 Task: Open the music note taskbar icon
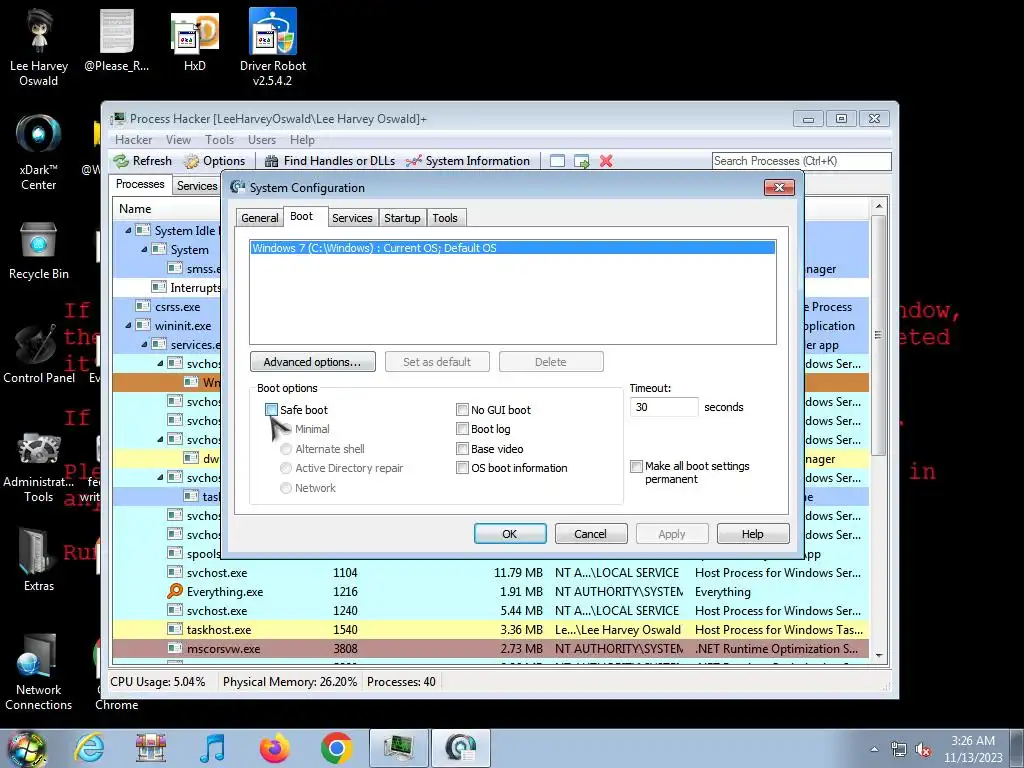(x=212, y=748)
